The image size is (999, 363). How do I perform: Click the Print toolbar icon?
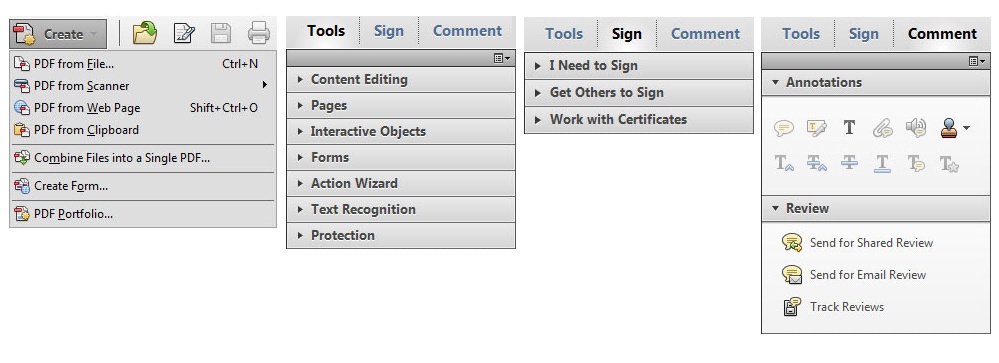(x=259, y=33)
